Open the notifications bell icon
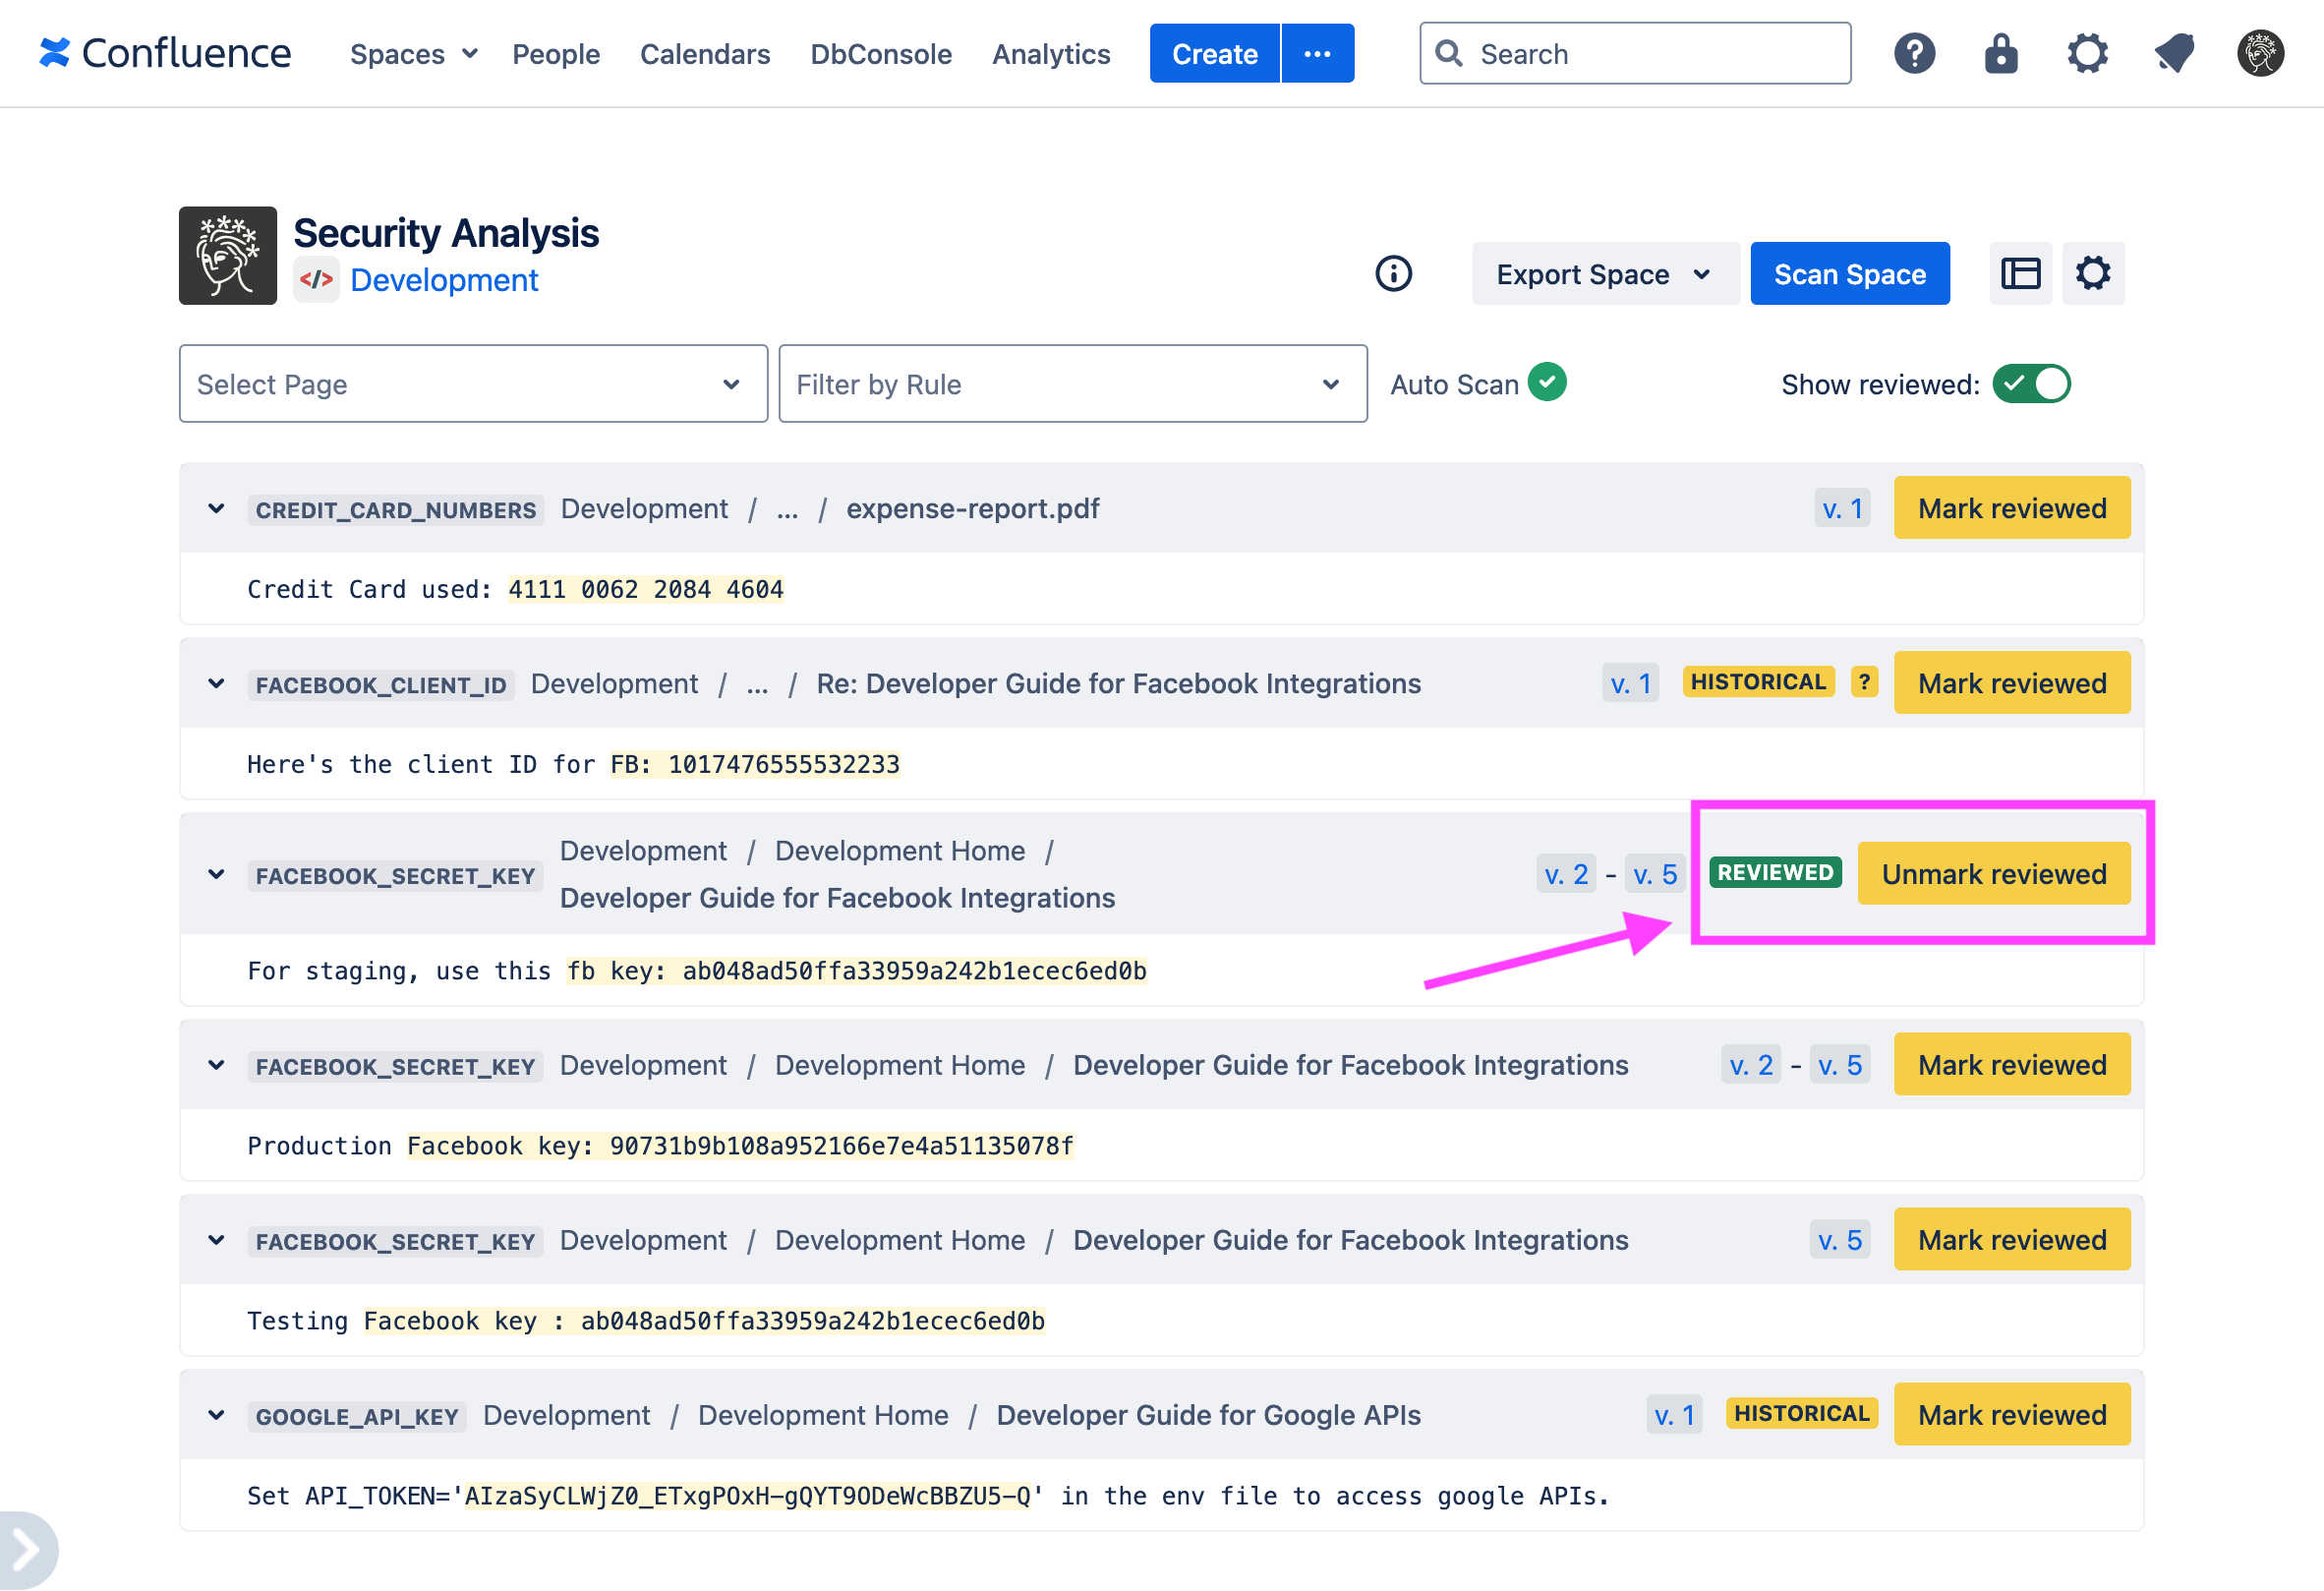Image resolution: width=2324 pixels, height=1591 pixels. click(x=2174, y=53)
